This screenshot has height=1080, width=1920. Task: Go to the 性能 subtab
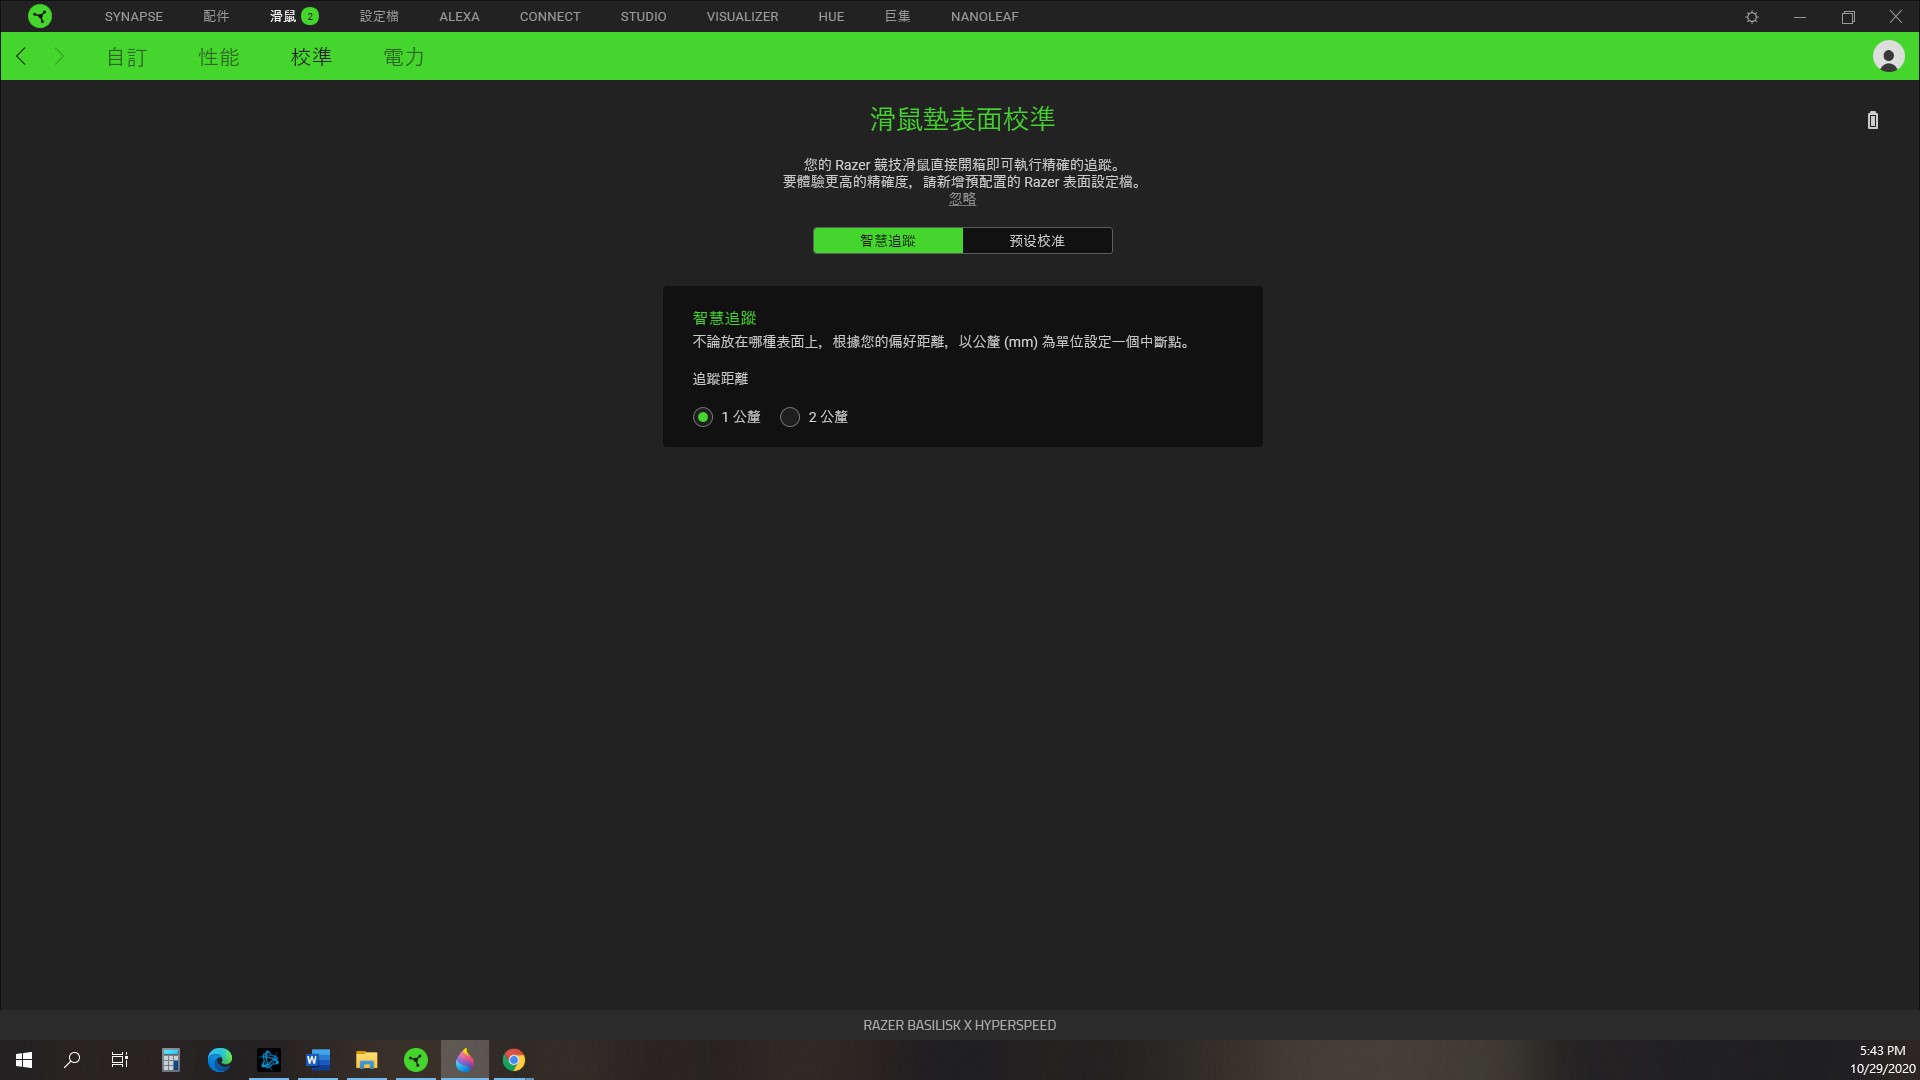219,57
